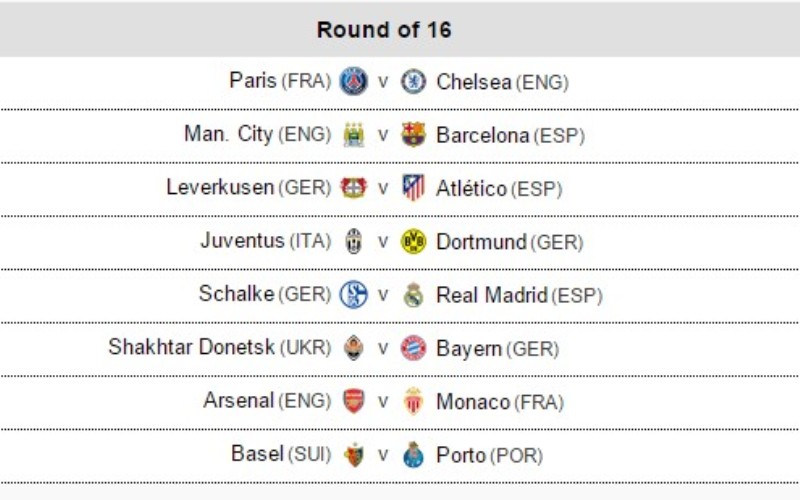Click the Shakhtar Donetsk team name
Screen dimensions: 800x500
(x=190, y=348)
